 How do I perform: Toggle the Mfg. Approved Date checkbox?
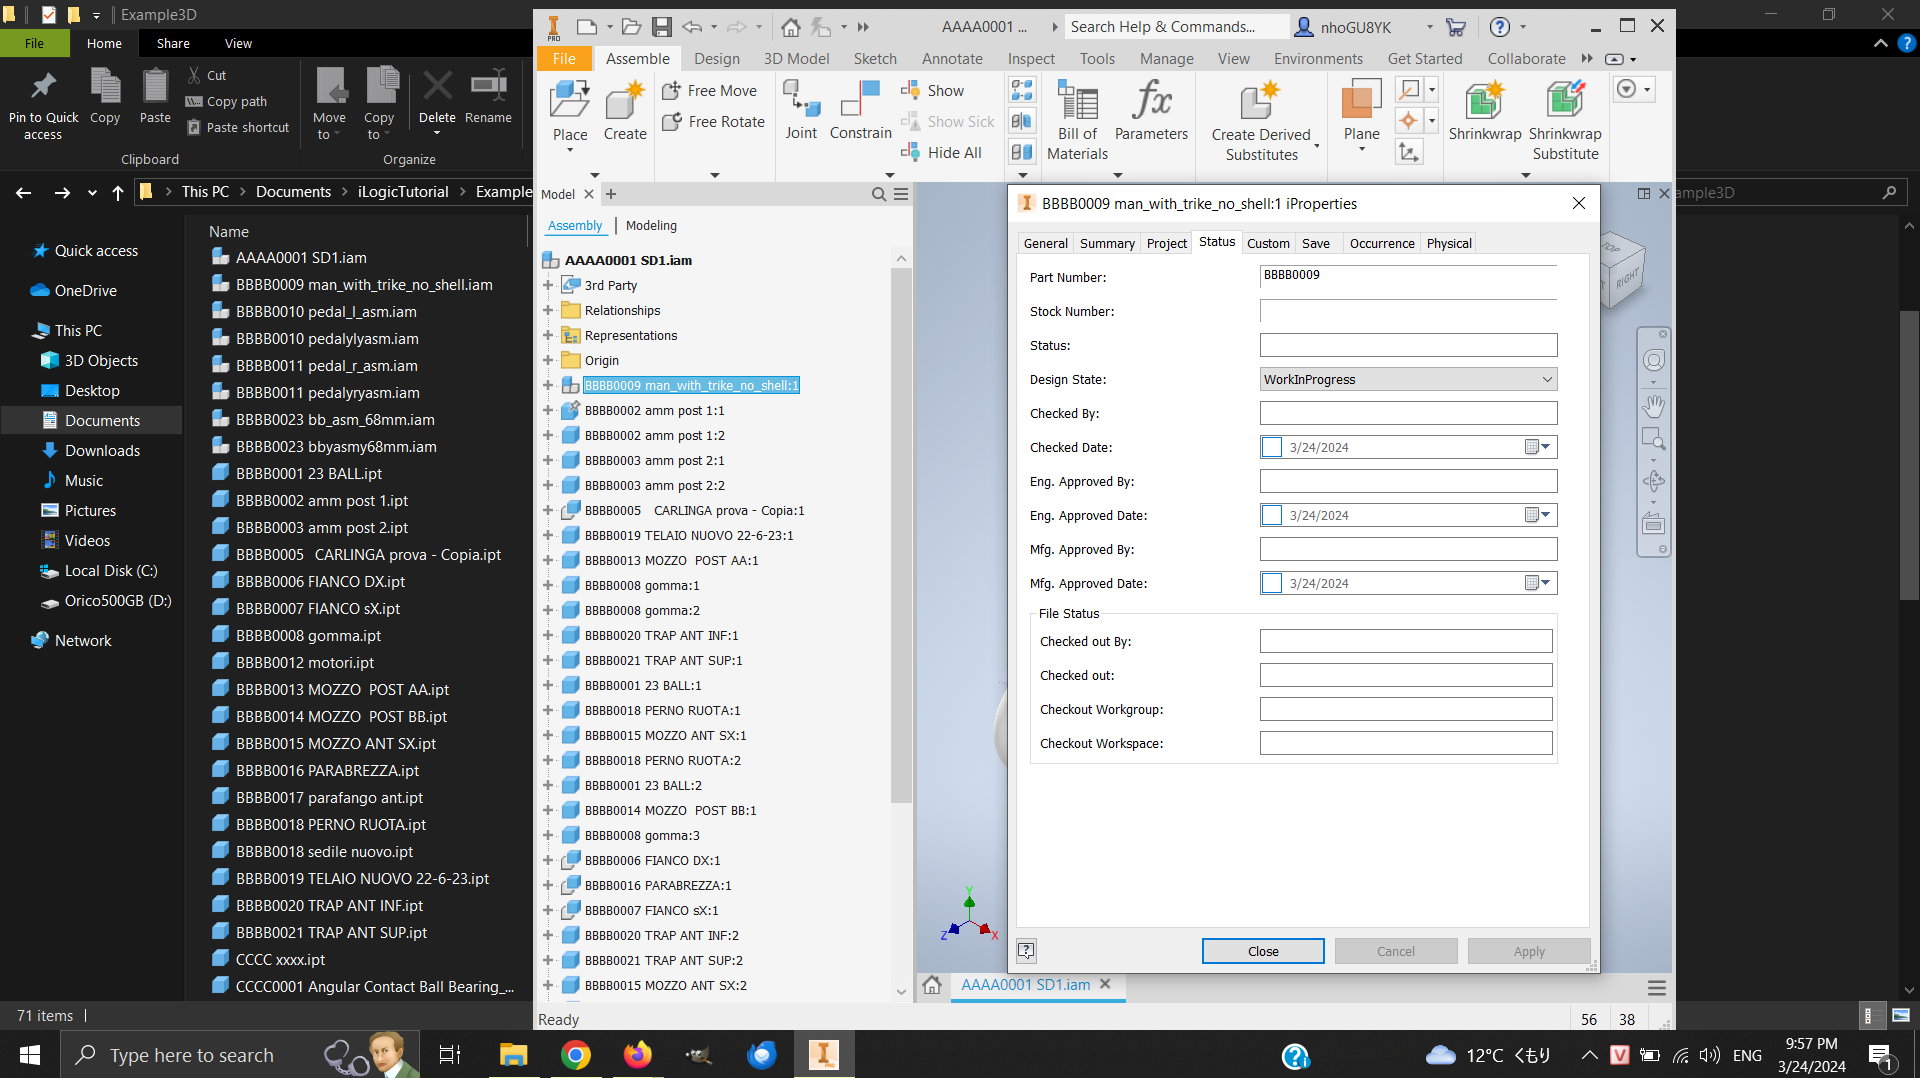(x=1272, y=583)
